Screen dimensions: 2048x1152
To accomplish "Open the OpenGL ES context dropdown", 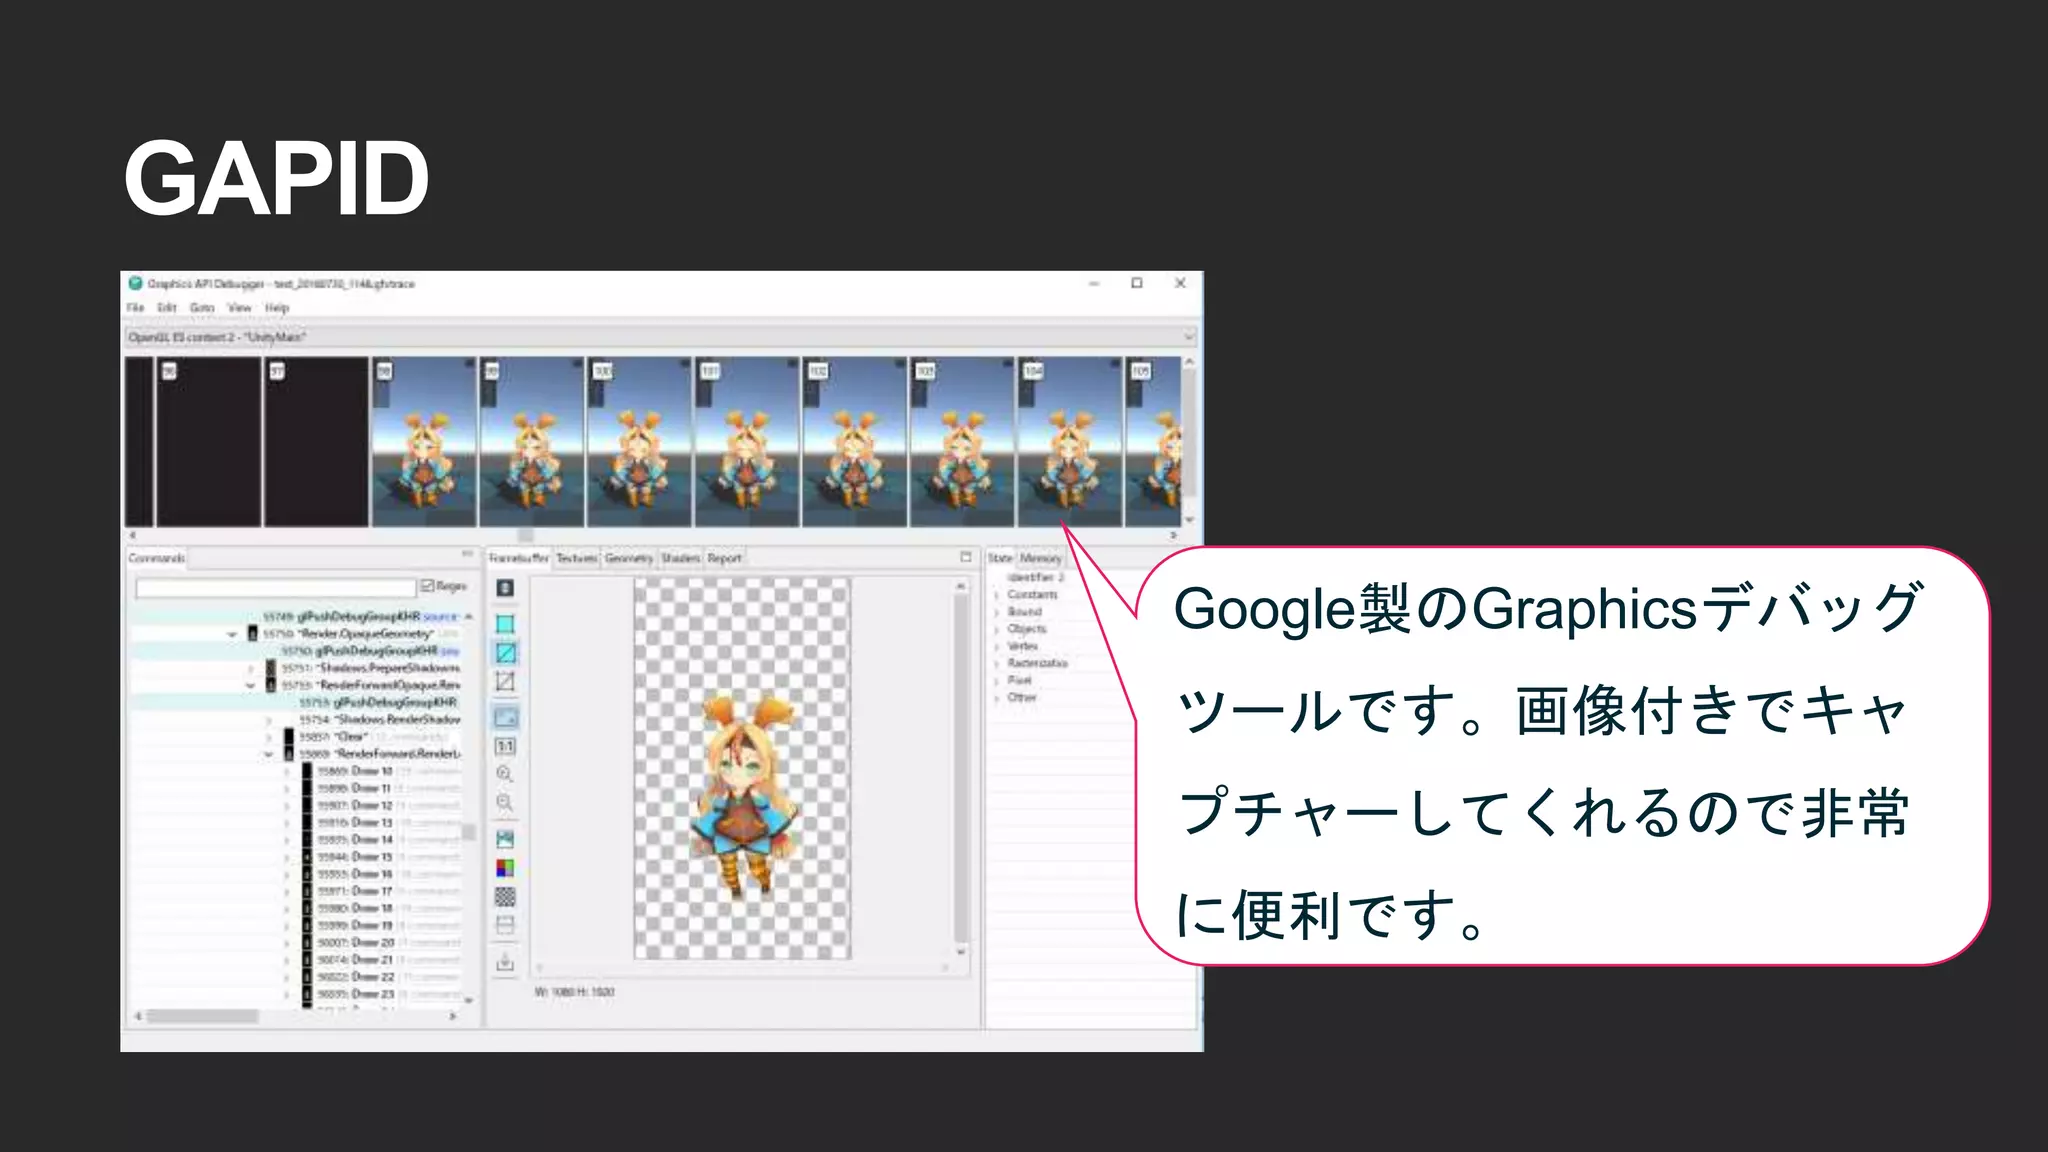I will pos(661,337).
